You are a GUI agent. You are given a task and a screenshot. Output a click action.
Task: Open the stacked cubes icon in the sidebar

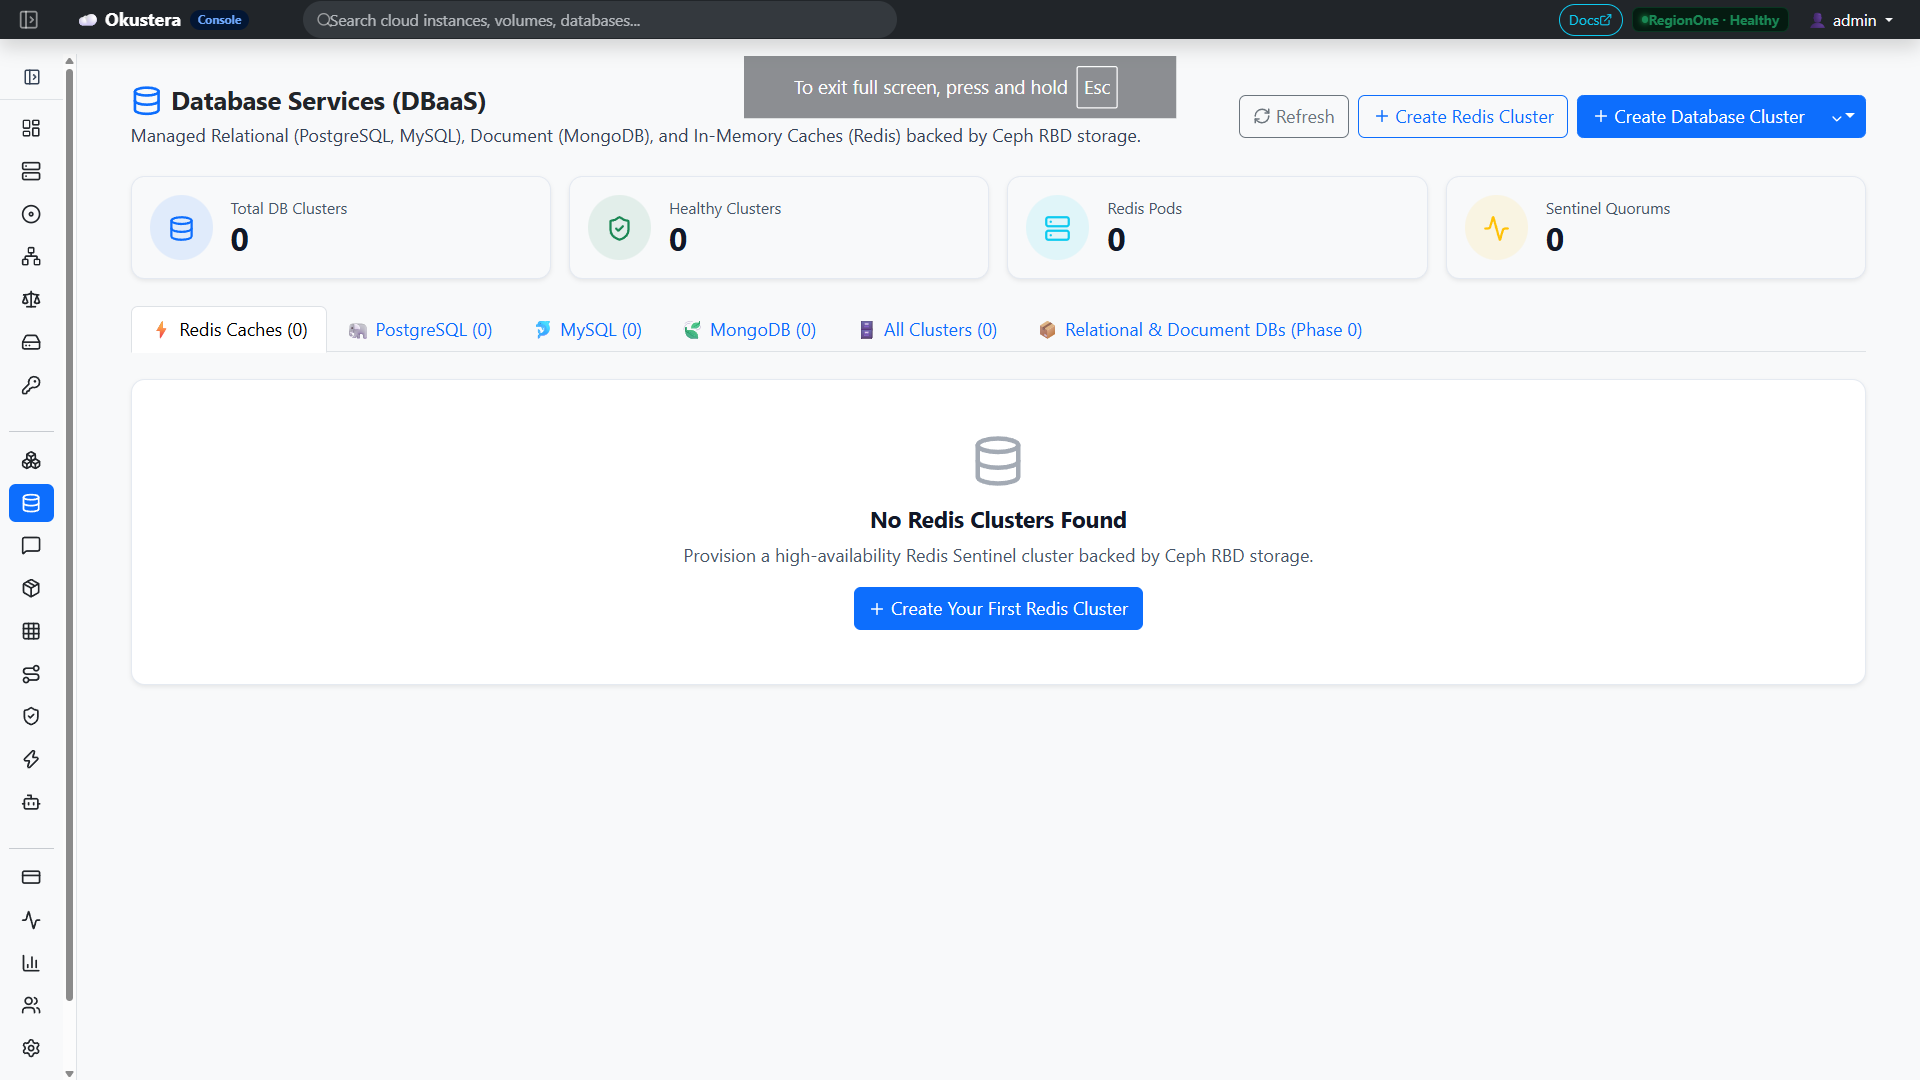click(x=31, y=460)
